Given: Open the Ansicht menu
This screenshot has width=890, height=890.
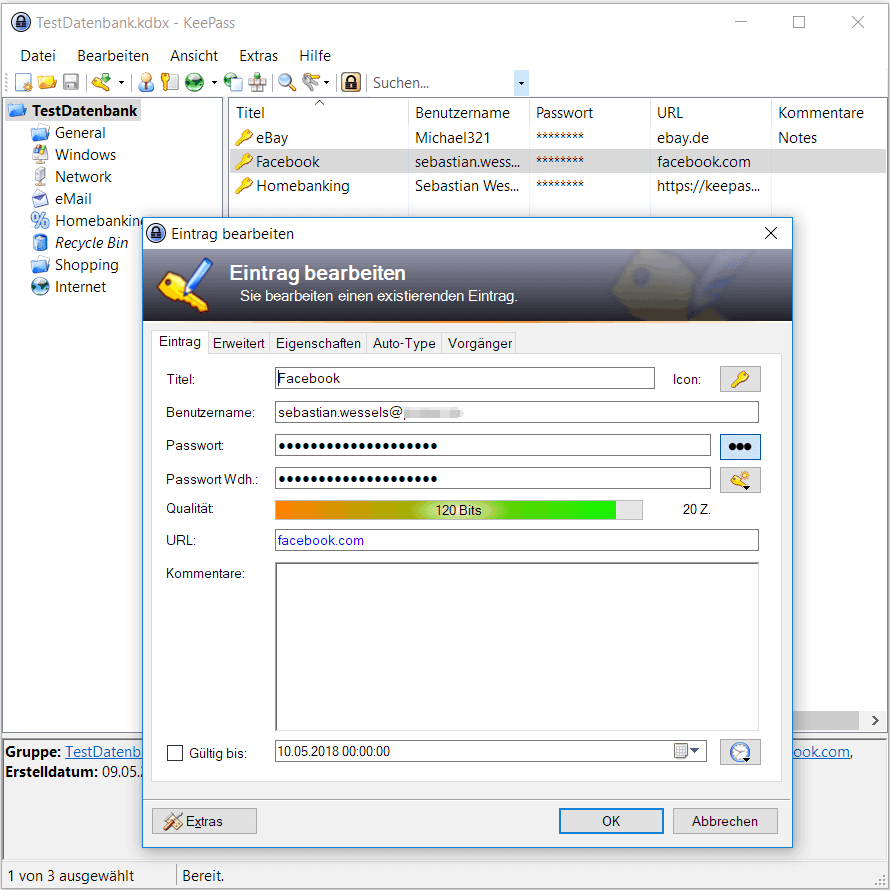Looking at the screenshot, I should click(x=194, y=56).
